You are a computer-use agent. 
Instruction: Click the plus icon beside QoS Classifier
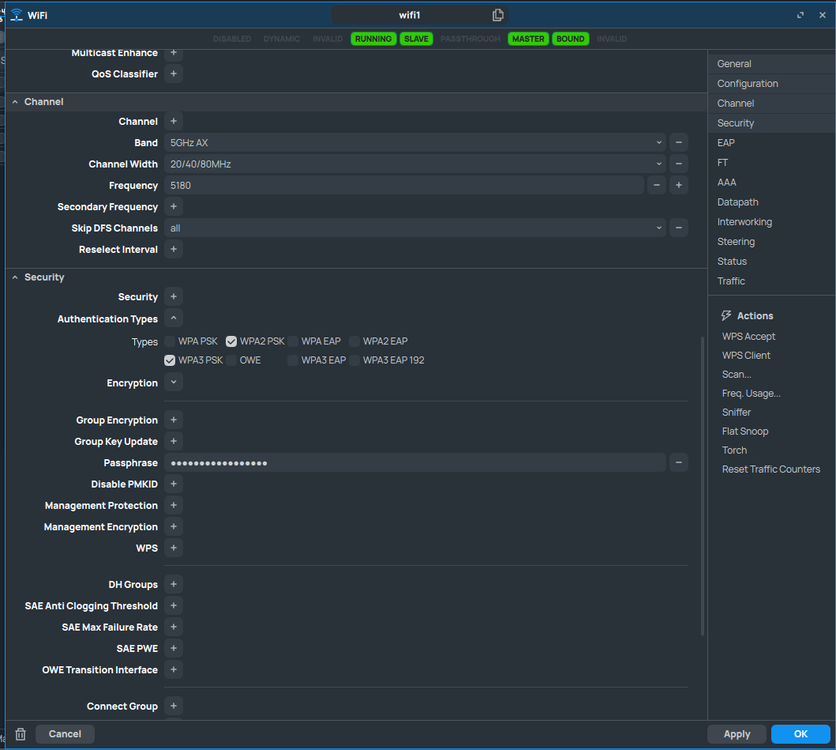(173, 74)
